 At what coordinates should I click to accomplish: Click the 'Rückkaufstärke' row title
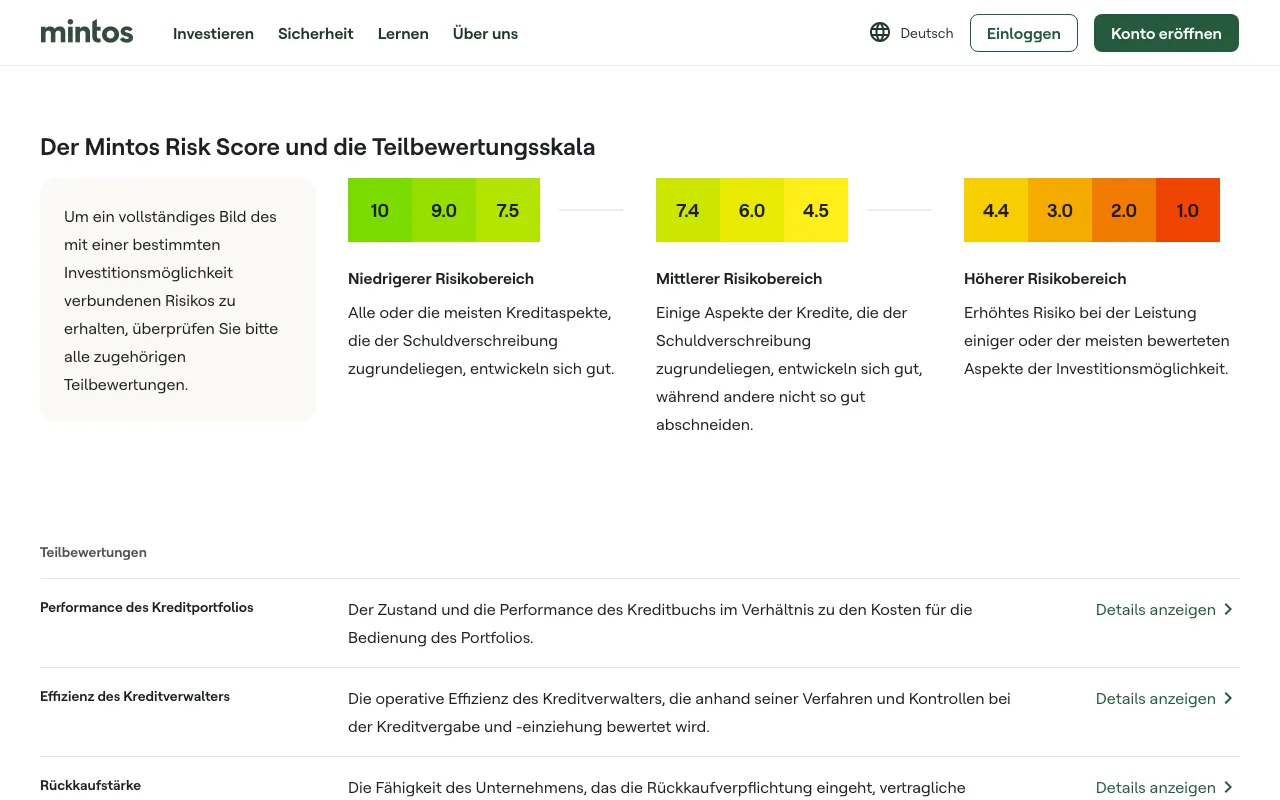click(x=90, y=785)
